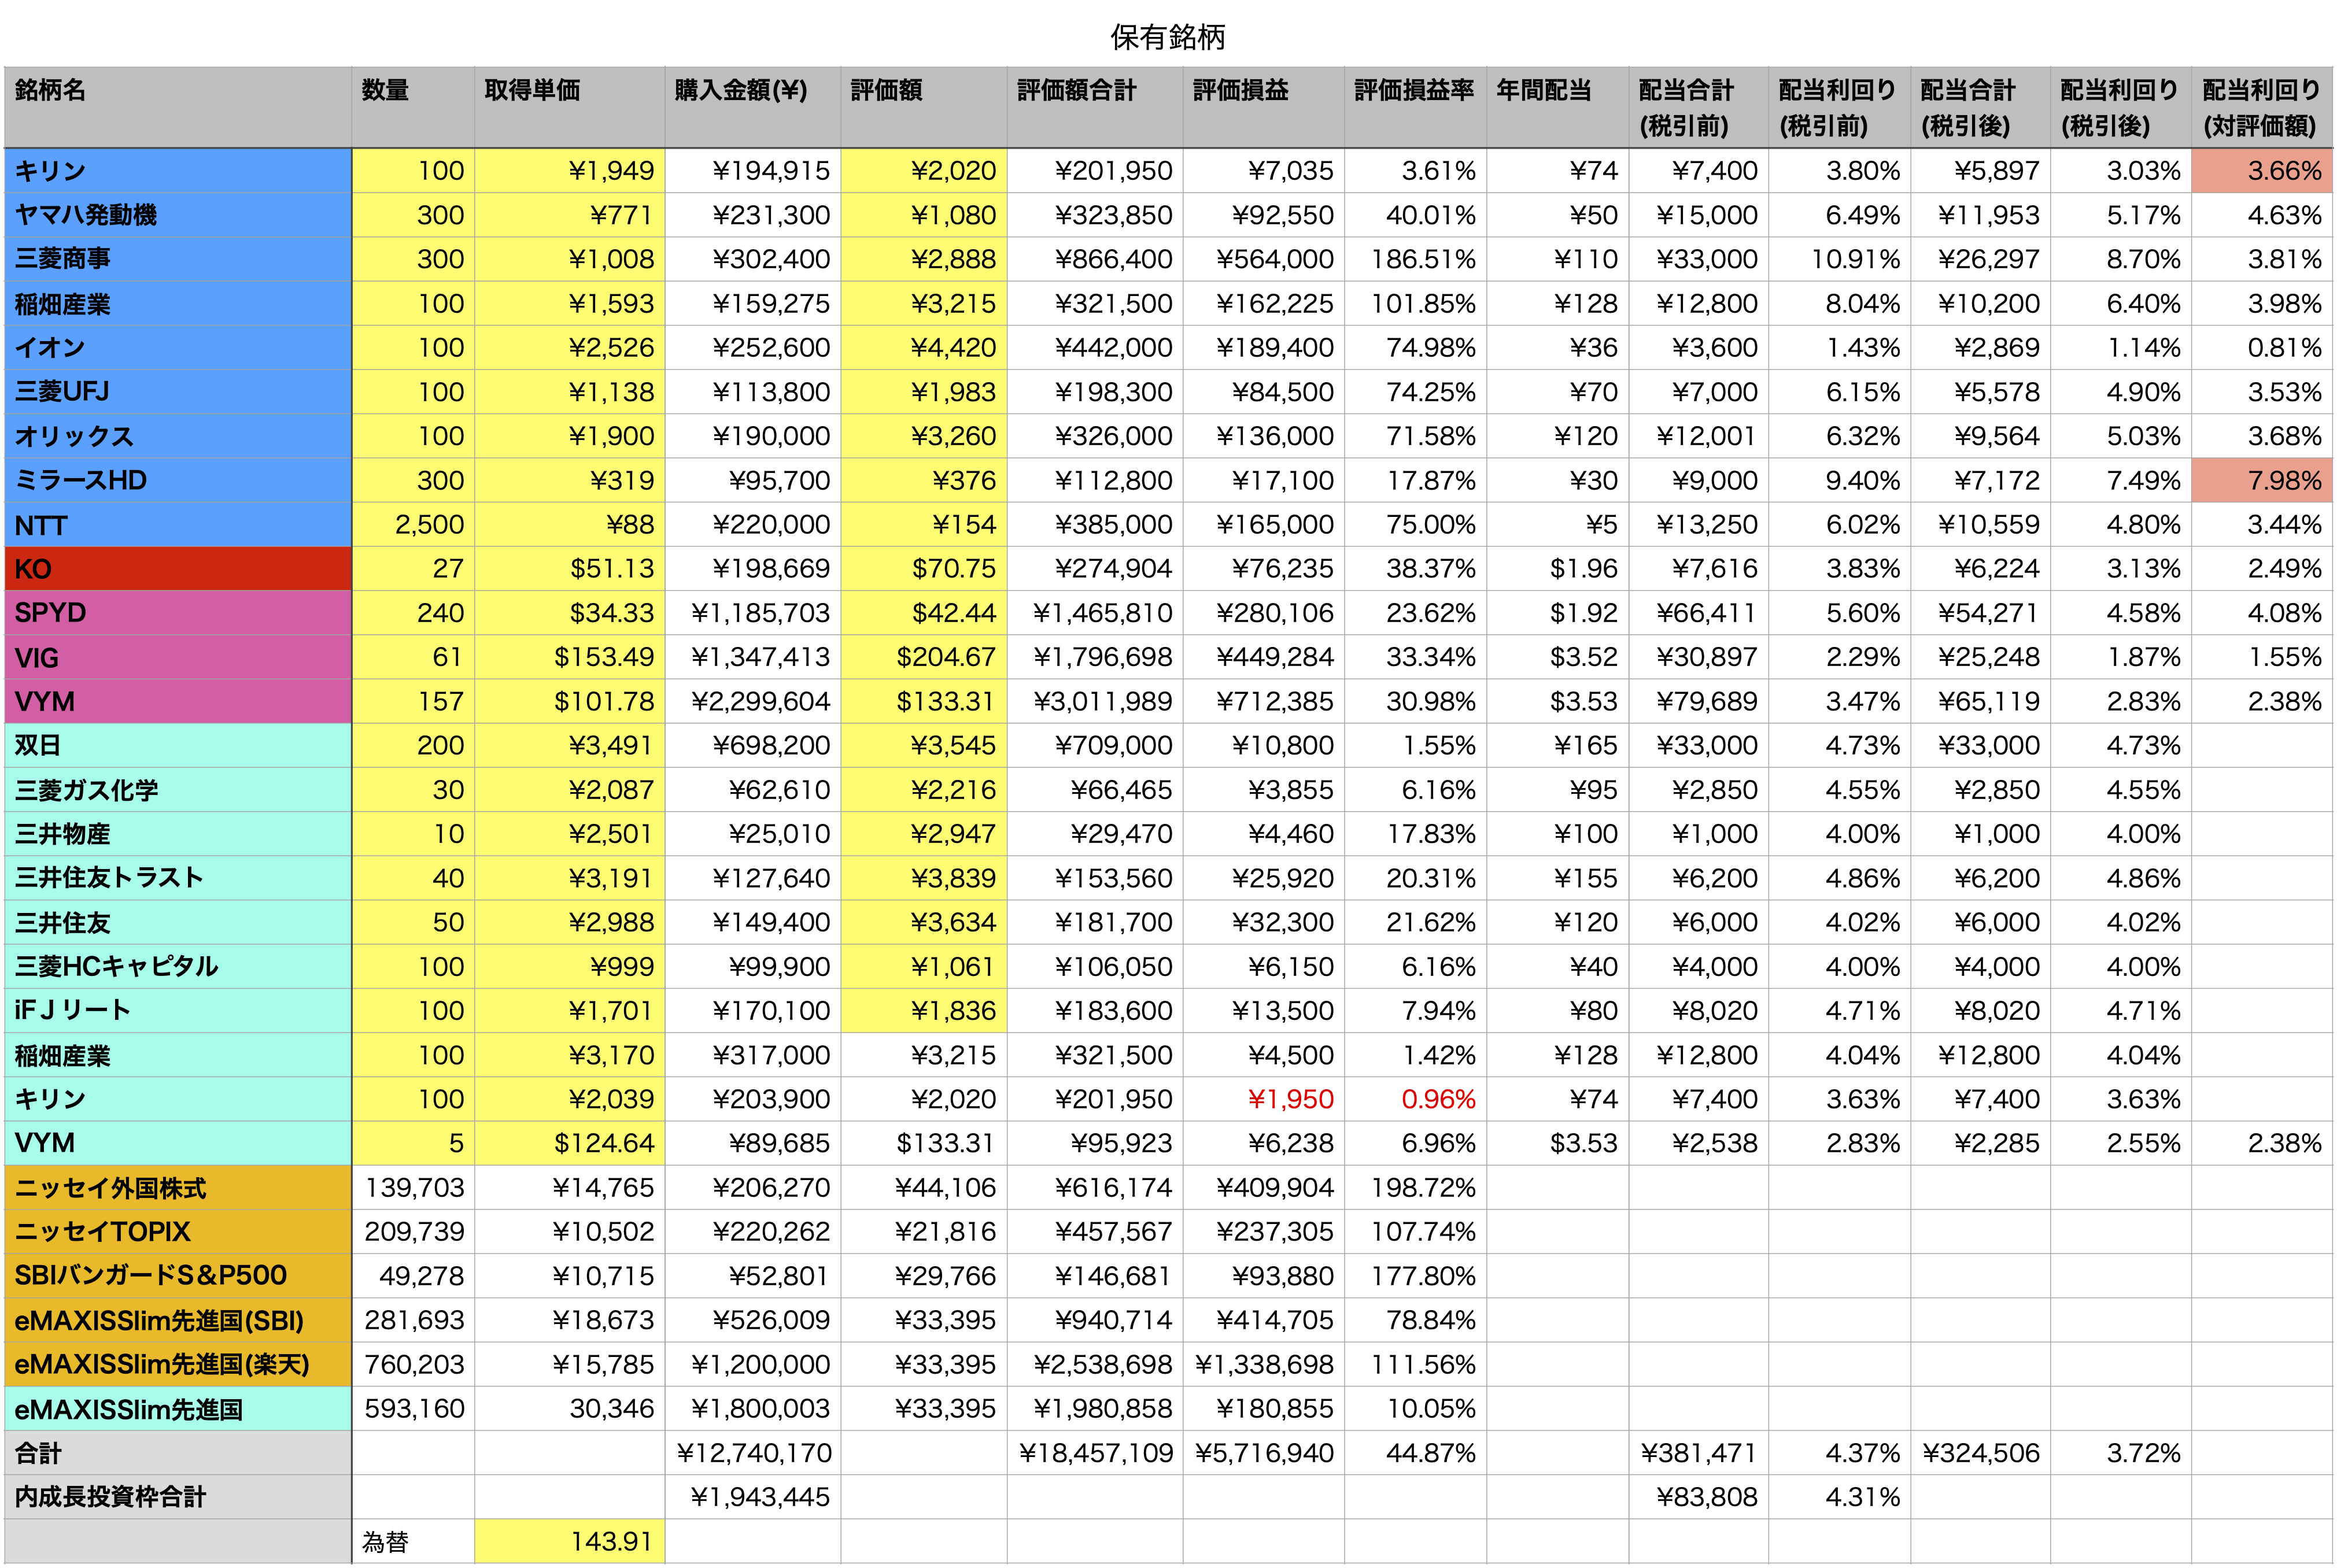Click the 186.51% 三菱商事 profit rate
The height and width of the screenshot is (1568, 2337).
tap(1415, 259)
